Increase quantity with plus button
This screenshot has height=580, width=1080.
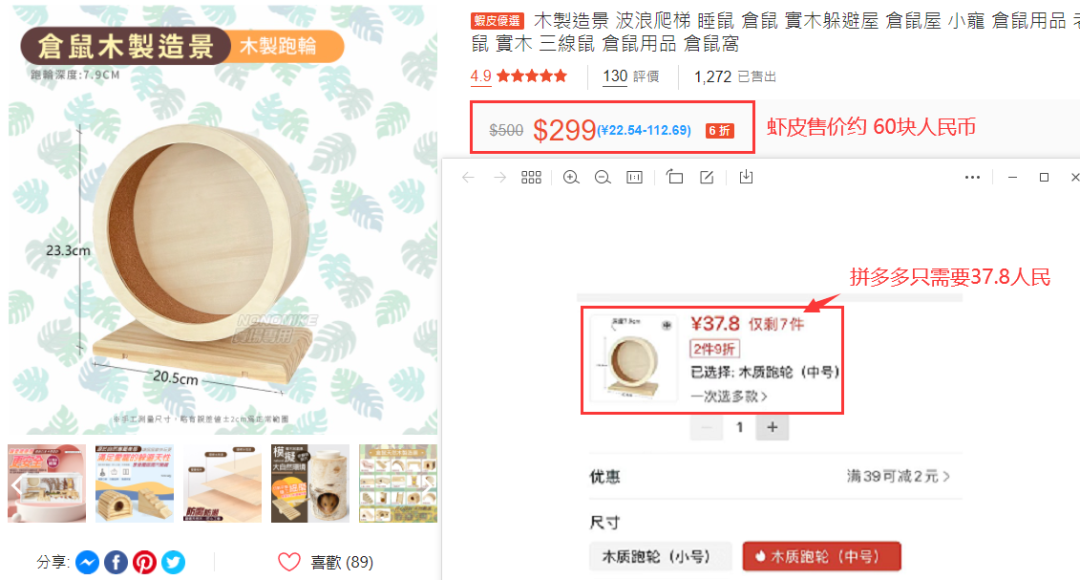click(772, 426)
